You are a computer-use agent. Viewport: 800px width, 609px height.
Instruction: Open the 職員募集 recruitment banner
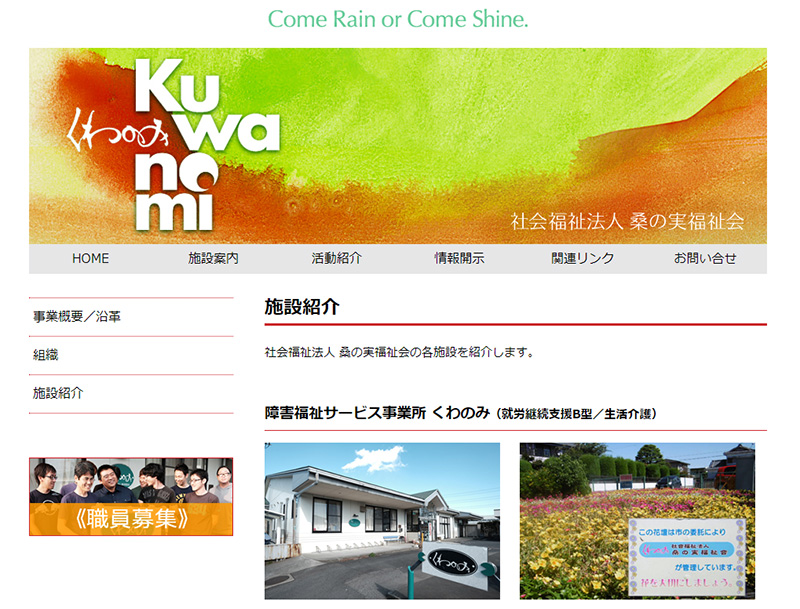coord(131,520)
